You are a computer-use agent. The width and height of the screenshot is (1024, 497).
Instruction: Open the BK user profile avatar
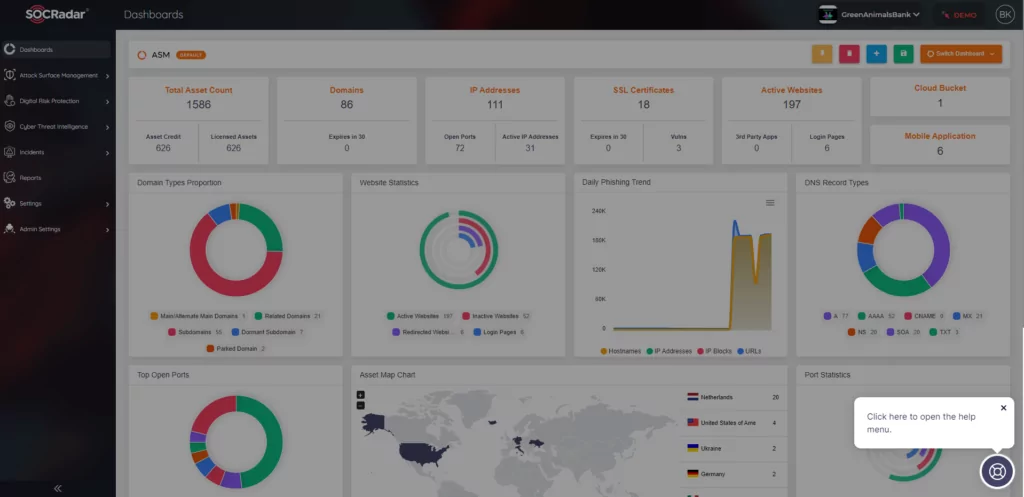(x=1004, y=14)
